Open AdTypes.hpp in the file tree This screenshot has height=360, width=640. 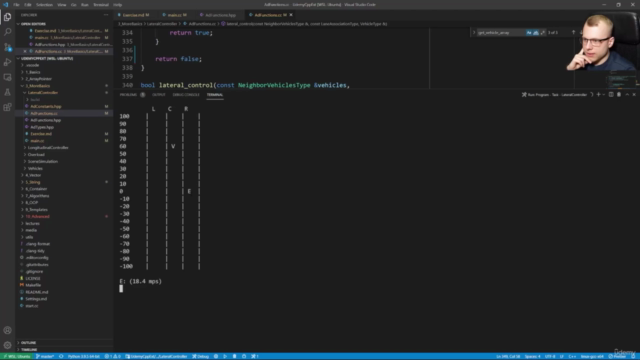coord(42,127)
